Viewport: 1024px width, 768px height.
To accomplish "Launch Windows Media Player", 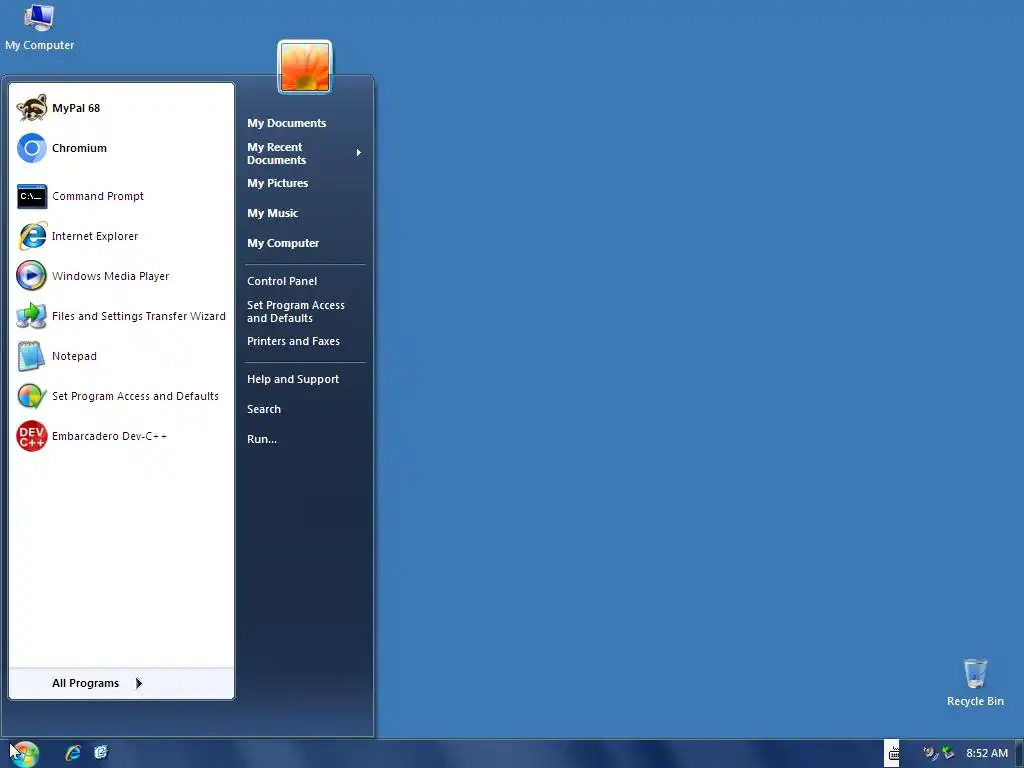I will [x=121, y=276].
